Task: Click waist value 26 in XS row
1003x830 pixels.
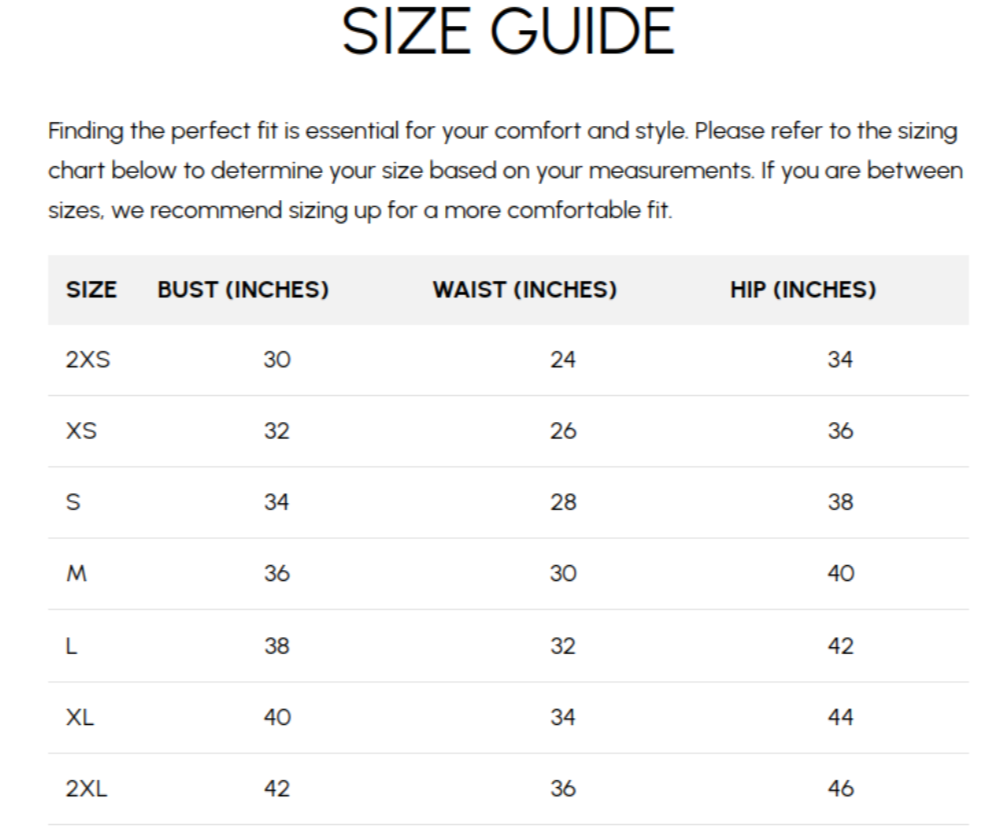Action: coord(563,431)
